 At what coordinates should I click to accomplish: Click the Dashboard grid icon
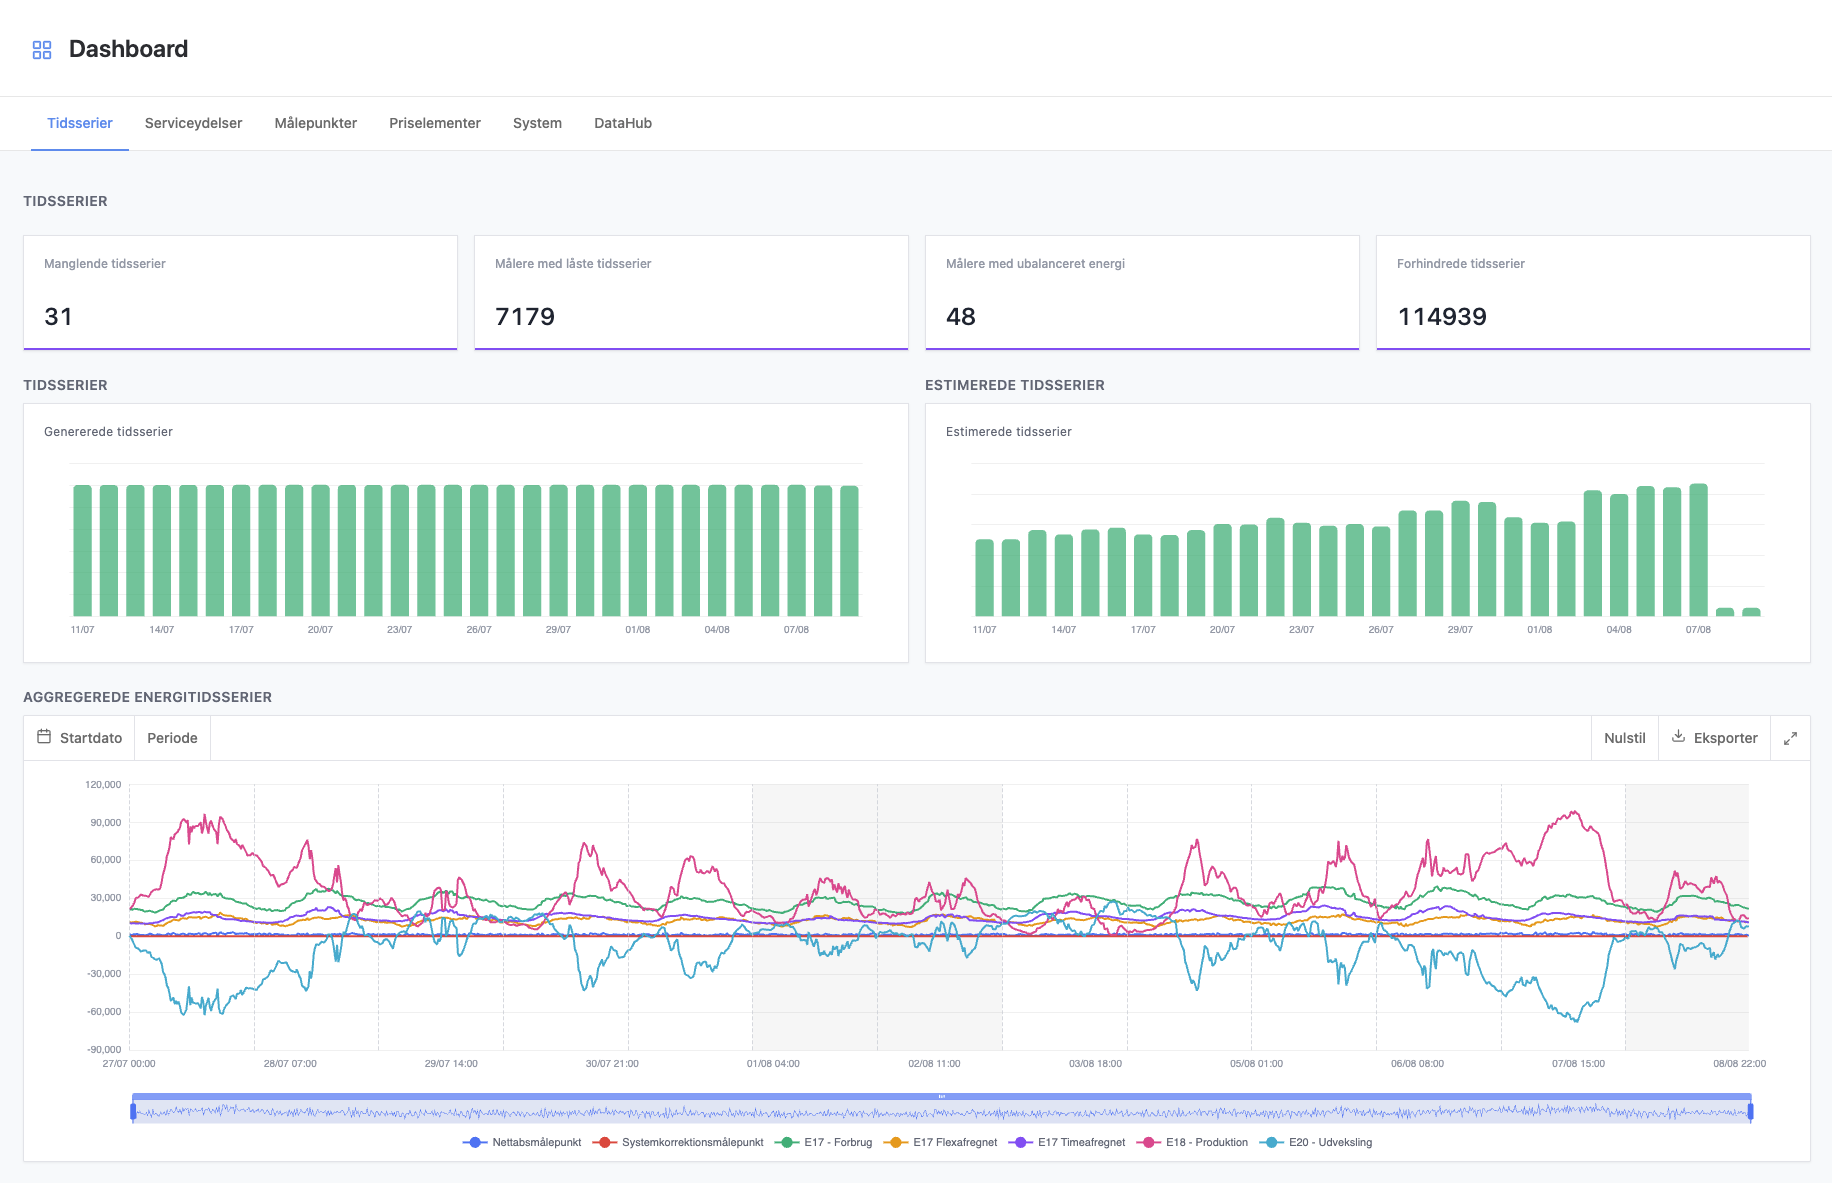(x=42, y=50)
